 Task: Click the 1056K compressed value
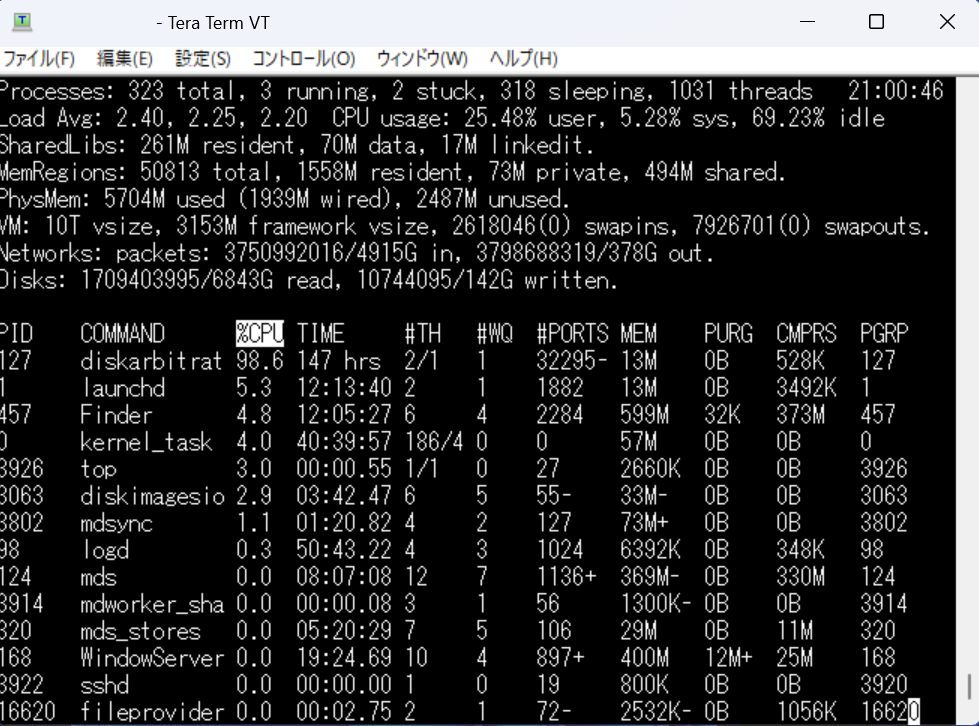point(806,712)
